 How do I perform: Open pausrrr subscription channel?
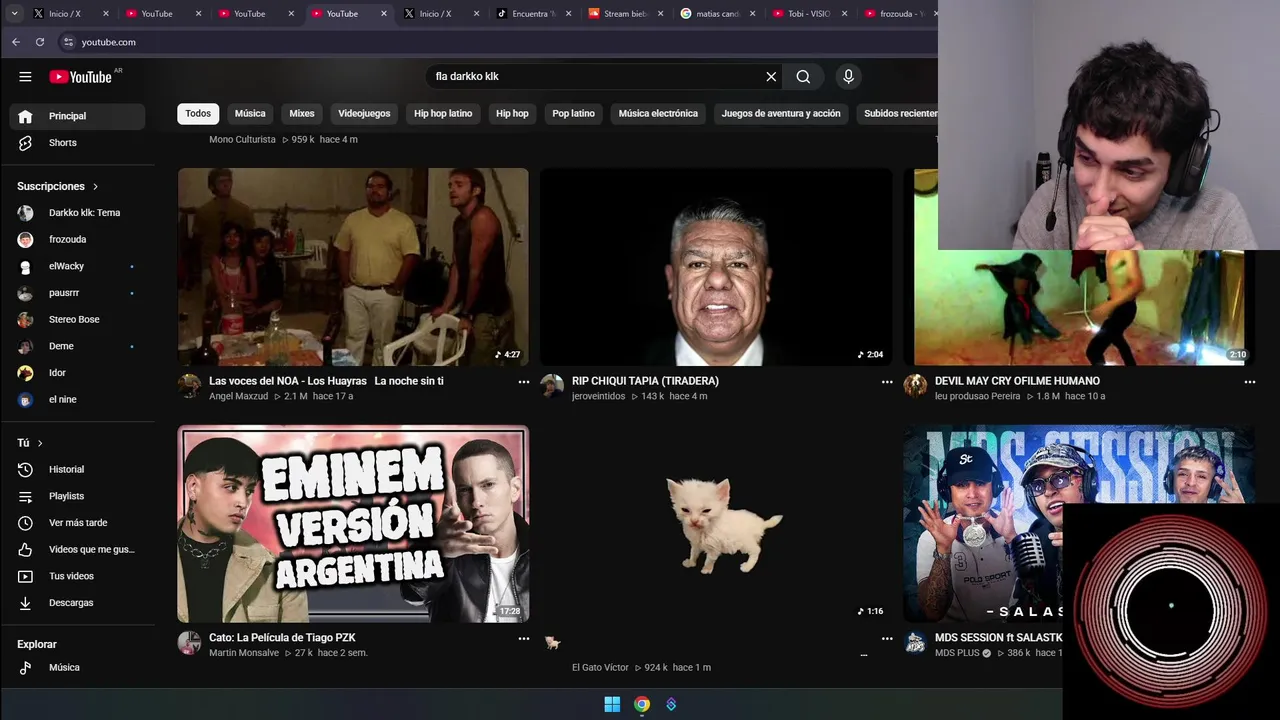coord(77,293)
